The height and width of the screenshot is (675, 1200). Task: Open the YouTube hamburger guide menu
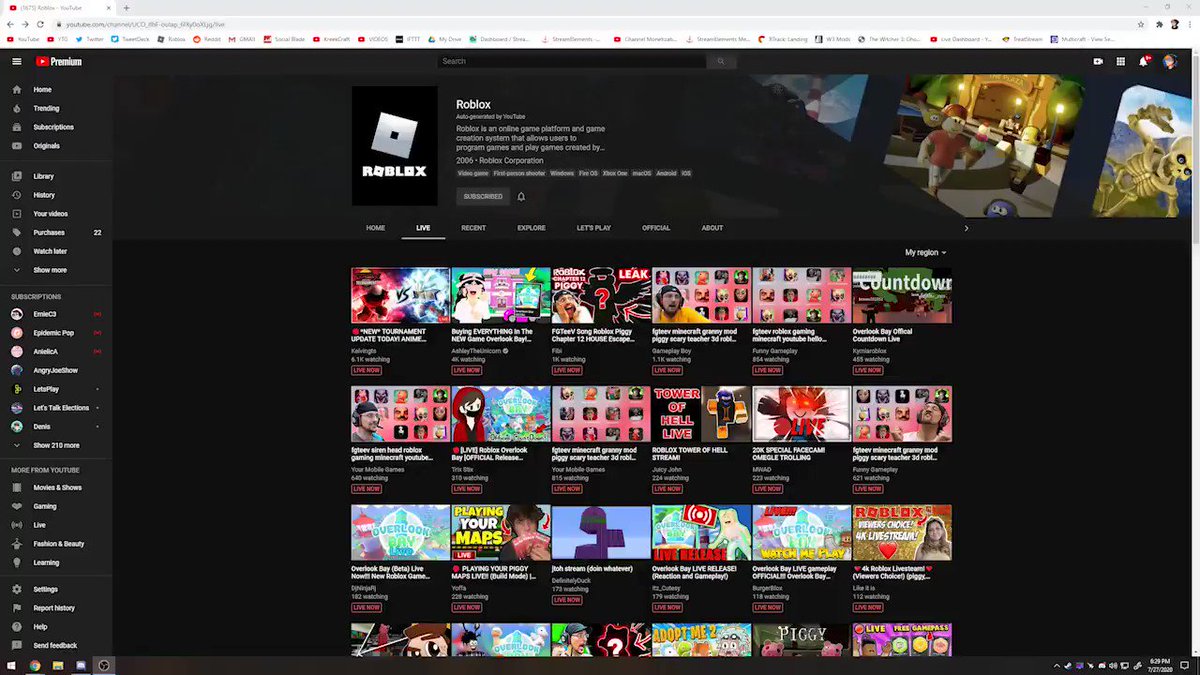16,61
